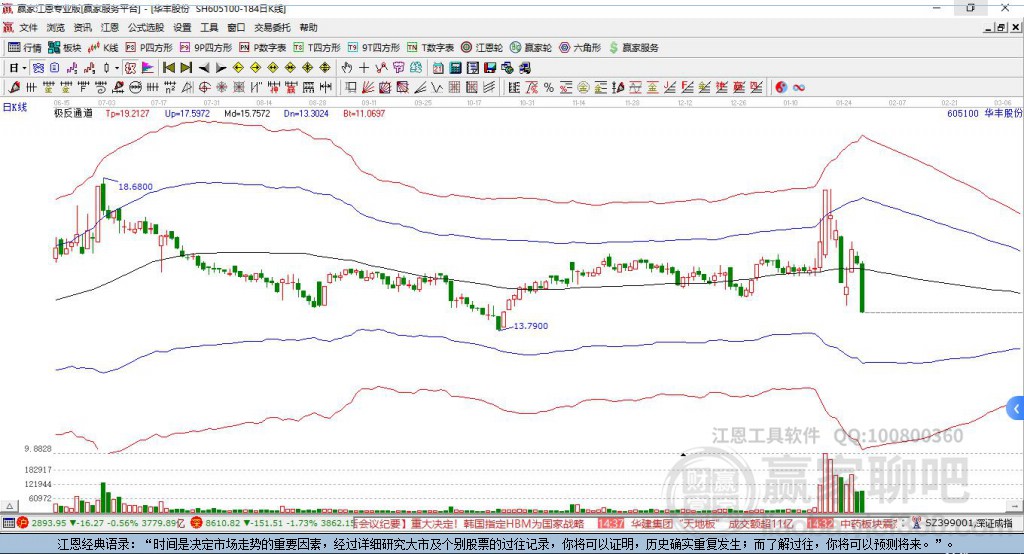Open the 江恩 menu
The height and width of the screenshot is (554, 1024).
tap(110, 27)
